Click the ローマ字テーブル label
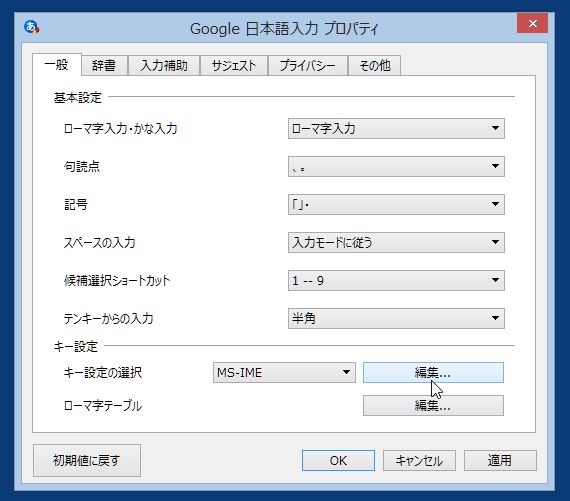 pyautogui.click(x=103, y=405)
